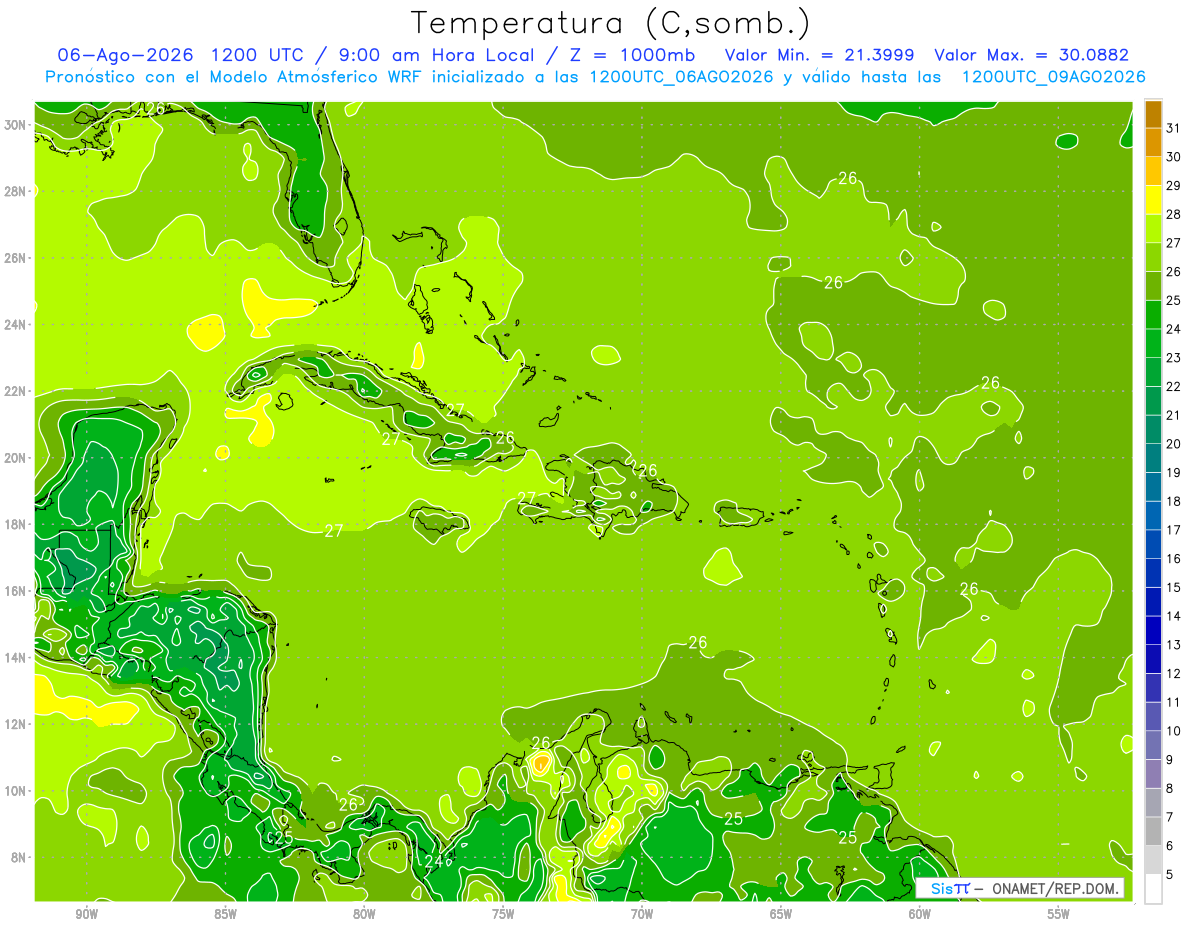Click the latitude axis label "16N"
This screenshot has width=1200, height=927.
point(16,591)
